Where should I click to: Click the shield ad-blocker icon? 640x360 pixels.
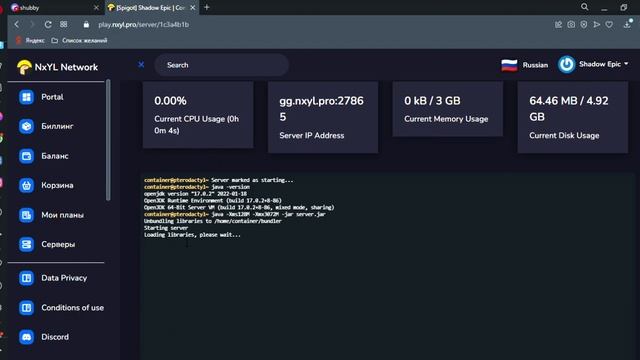[x=584, y=24]
